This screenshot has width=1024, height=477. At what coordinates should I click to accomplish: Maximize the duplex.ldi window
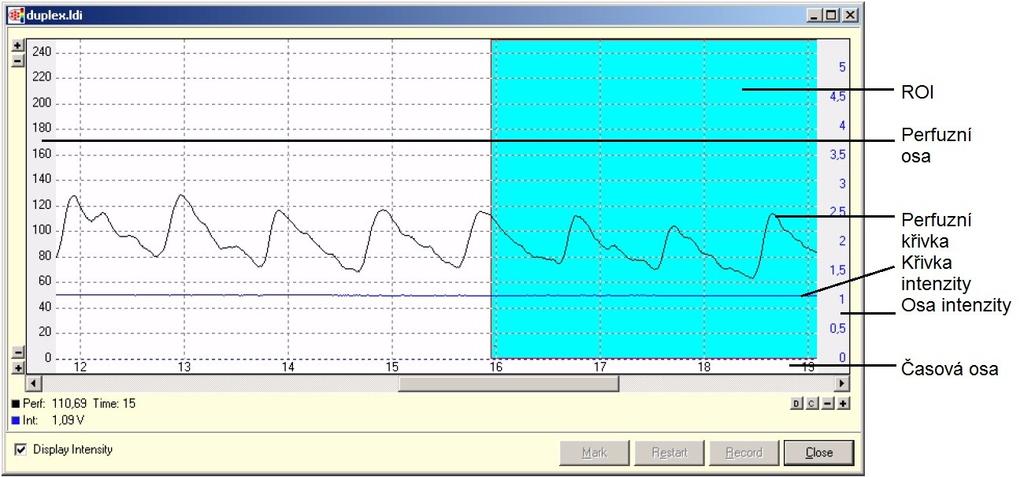click(x=830, y=15)
